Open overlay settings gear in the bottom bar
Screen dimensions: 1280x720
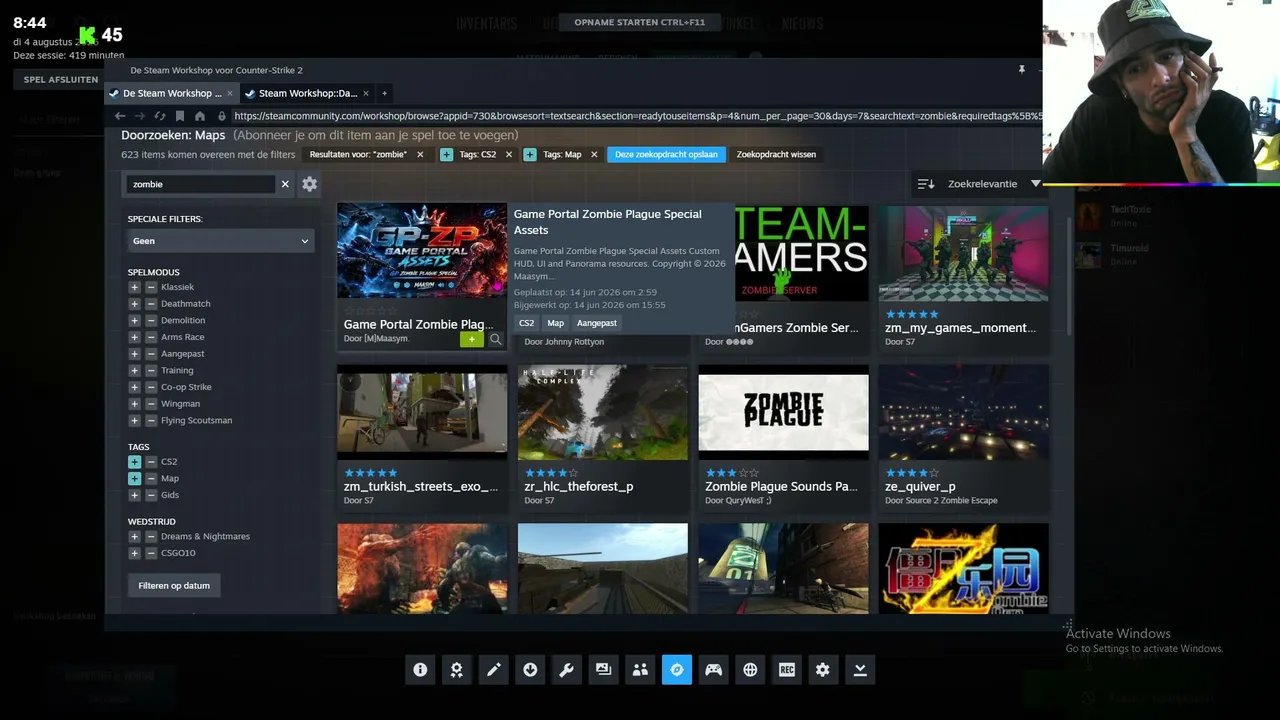tap(823, 670)
